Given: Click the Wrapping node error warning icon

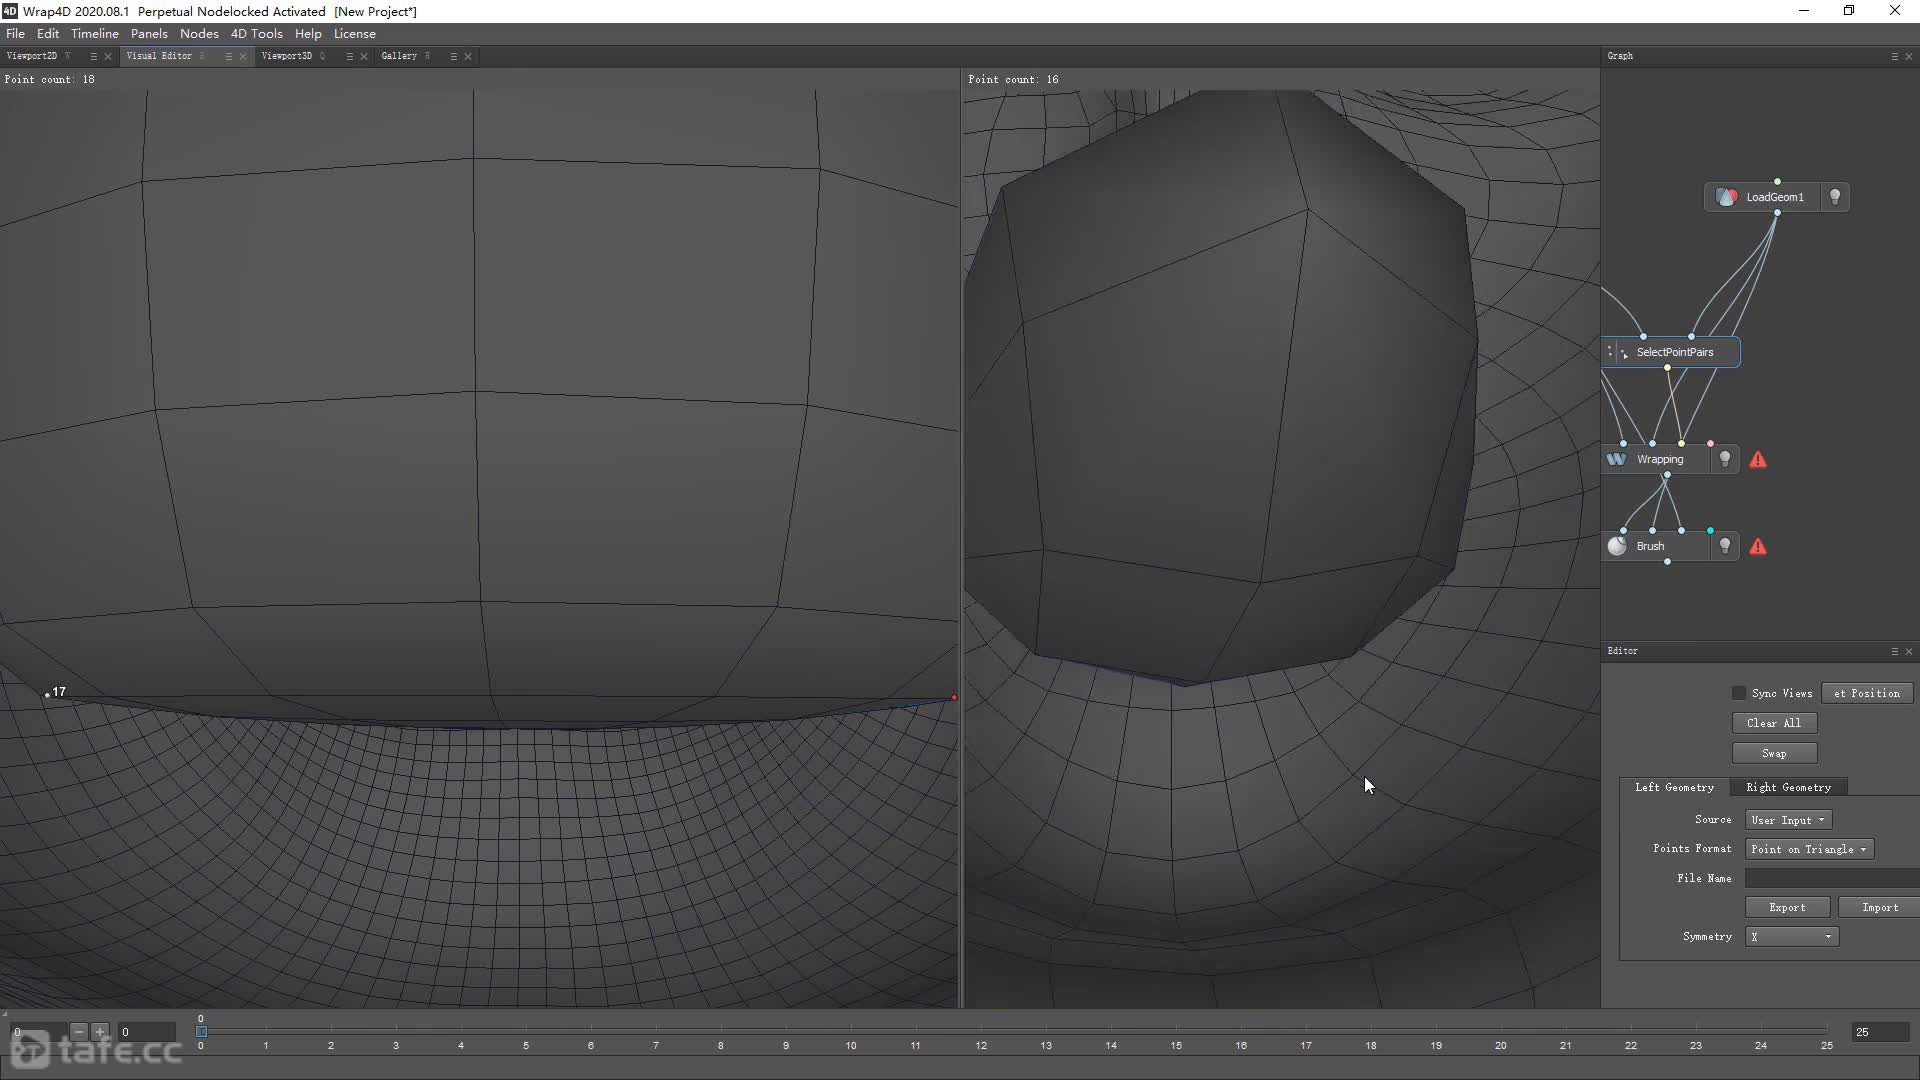Looking at the screenshot, I should tap(1758, 460).
